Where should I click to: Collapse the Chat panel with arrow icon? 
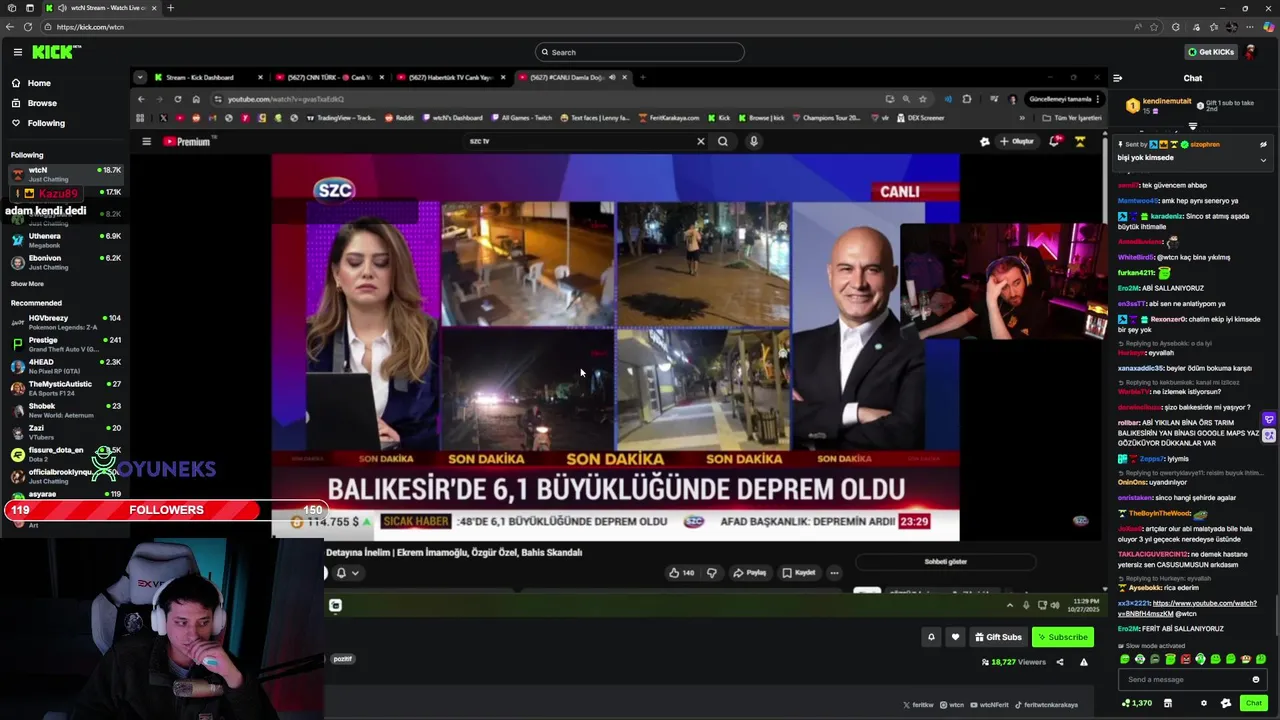(1118, 78)
